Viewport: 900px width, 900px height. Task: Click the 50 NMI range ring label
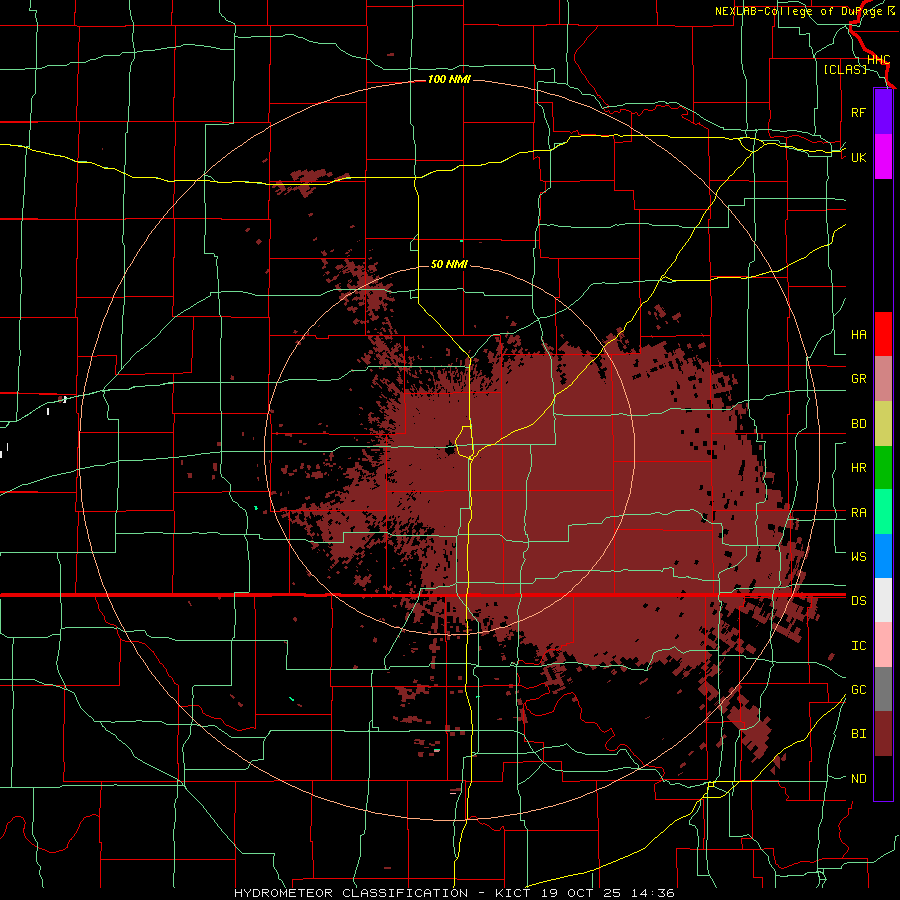pos(449,264)
